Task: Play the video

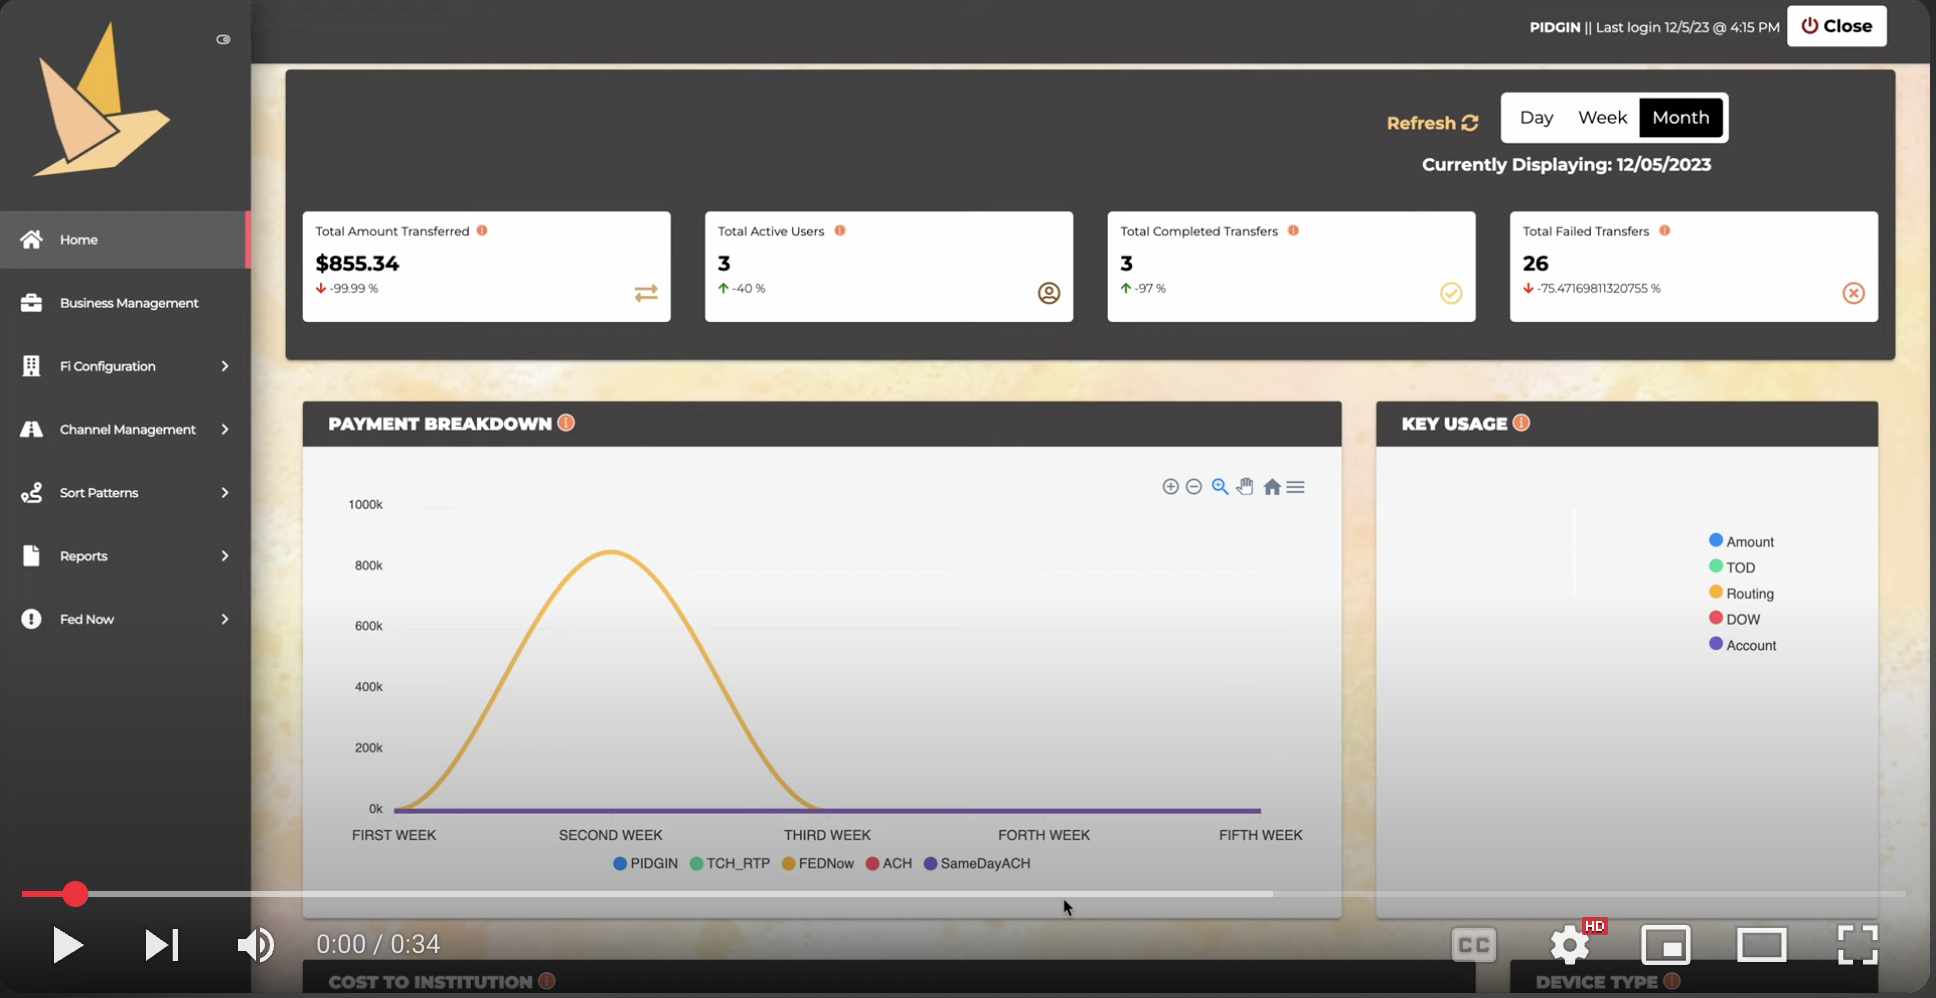Action: 67,945
